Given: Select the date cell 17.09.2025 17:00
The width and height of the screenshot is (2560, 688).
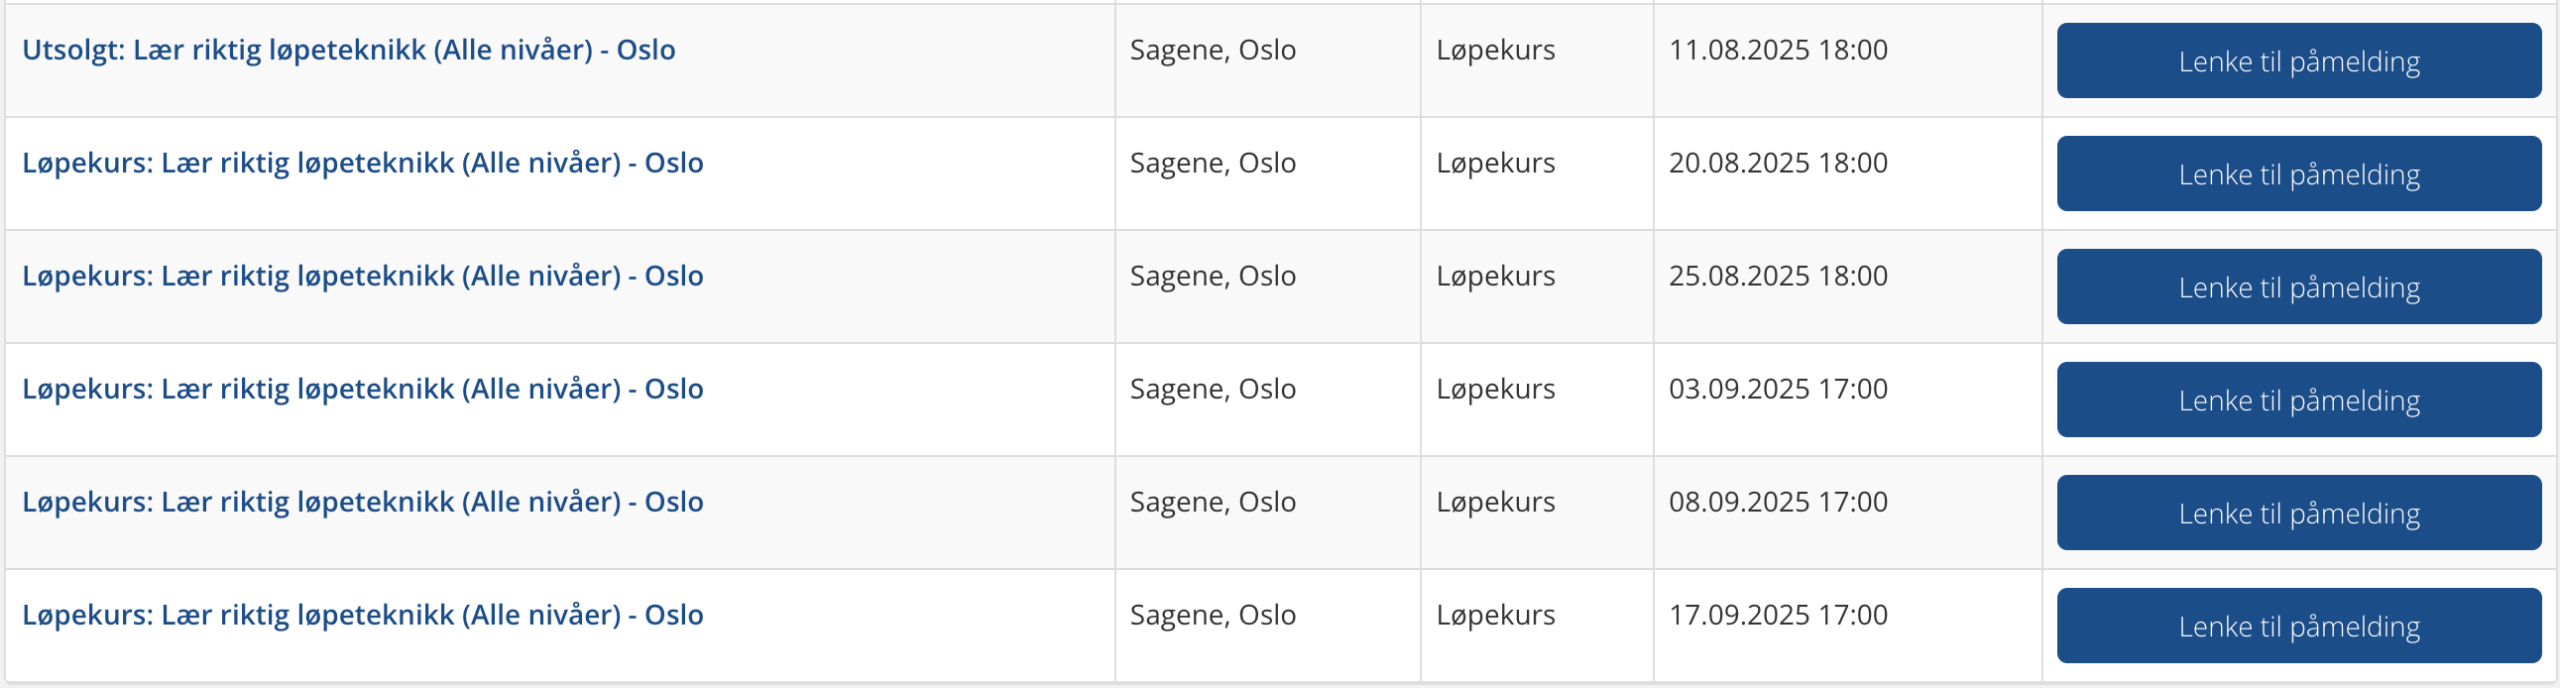Looking at the screenshot, I should (x=1778, y=615).
